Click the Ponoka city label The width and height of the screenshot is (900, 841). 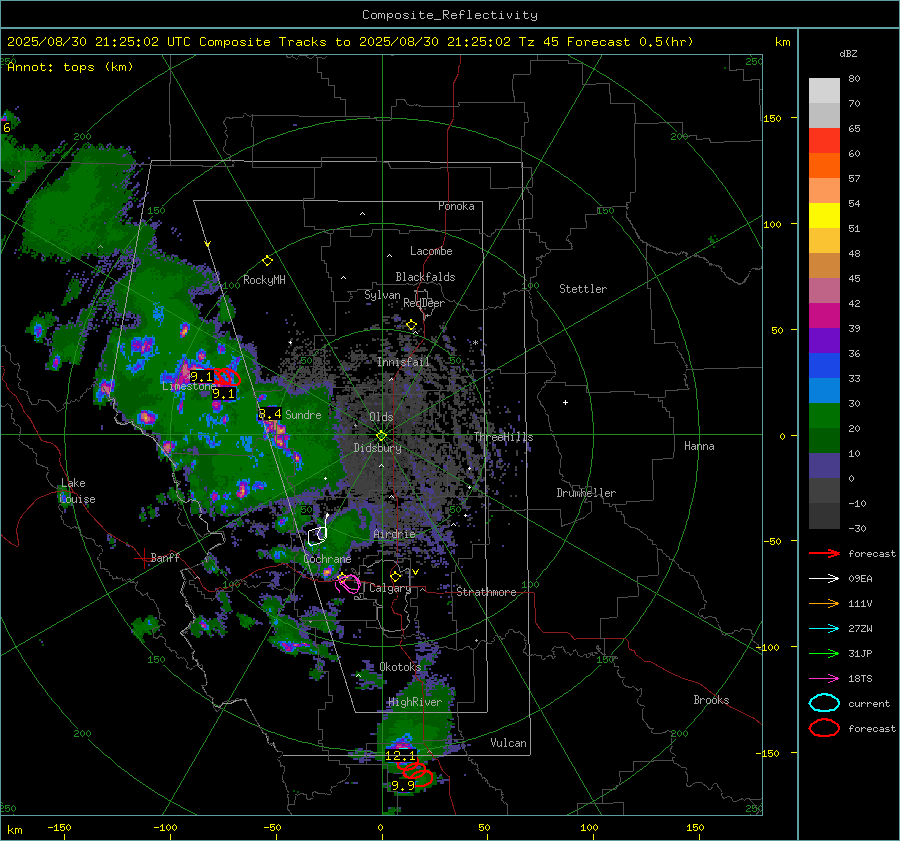coord(456,206)
